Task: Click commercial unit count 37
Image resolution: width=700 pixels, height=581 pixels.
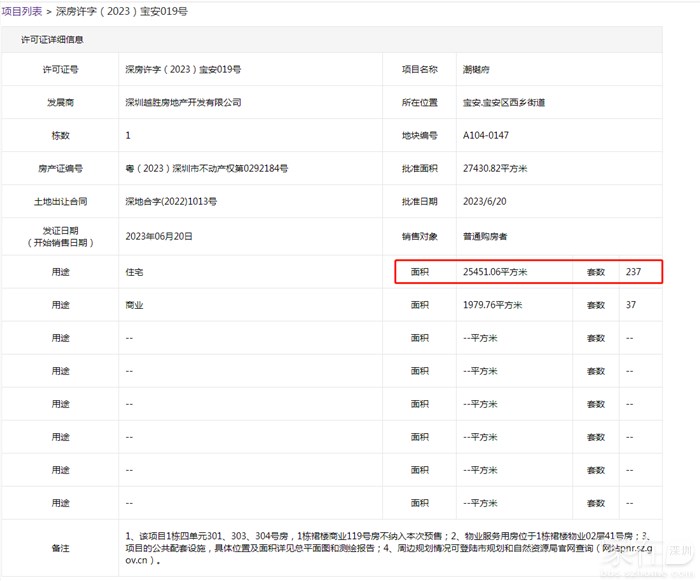Action: point(631,305)
